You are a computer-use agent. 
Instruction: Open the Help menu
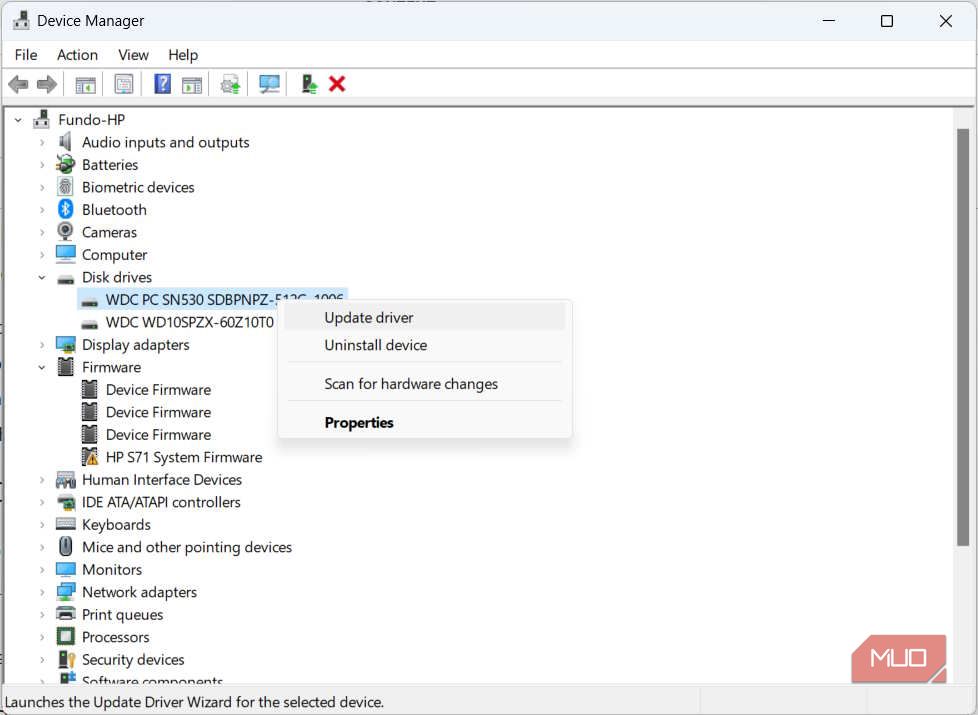click(x=183, y=55)
